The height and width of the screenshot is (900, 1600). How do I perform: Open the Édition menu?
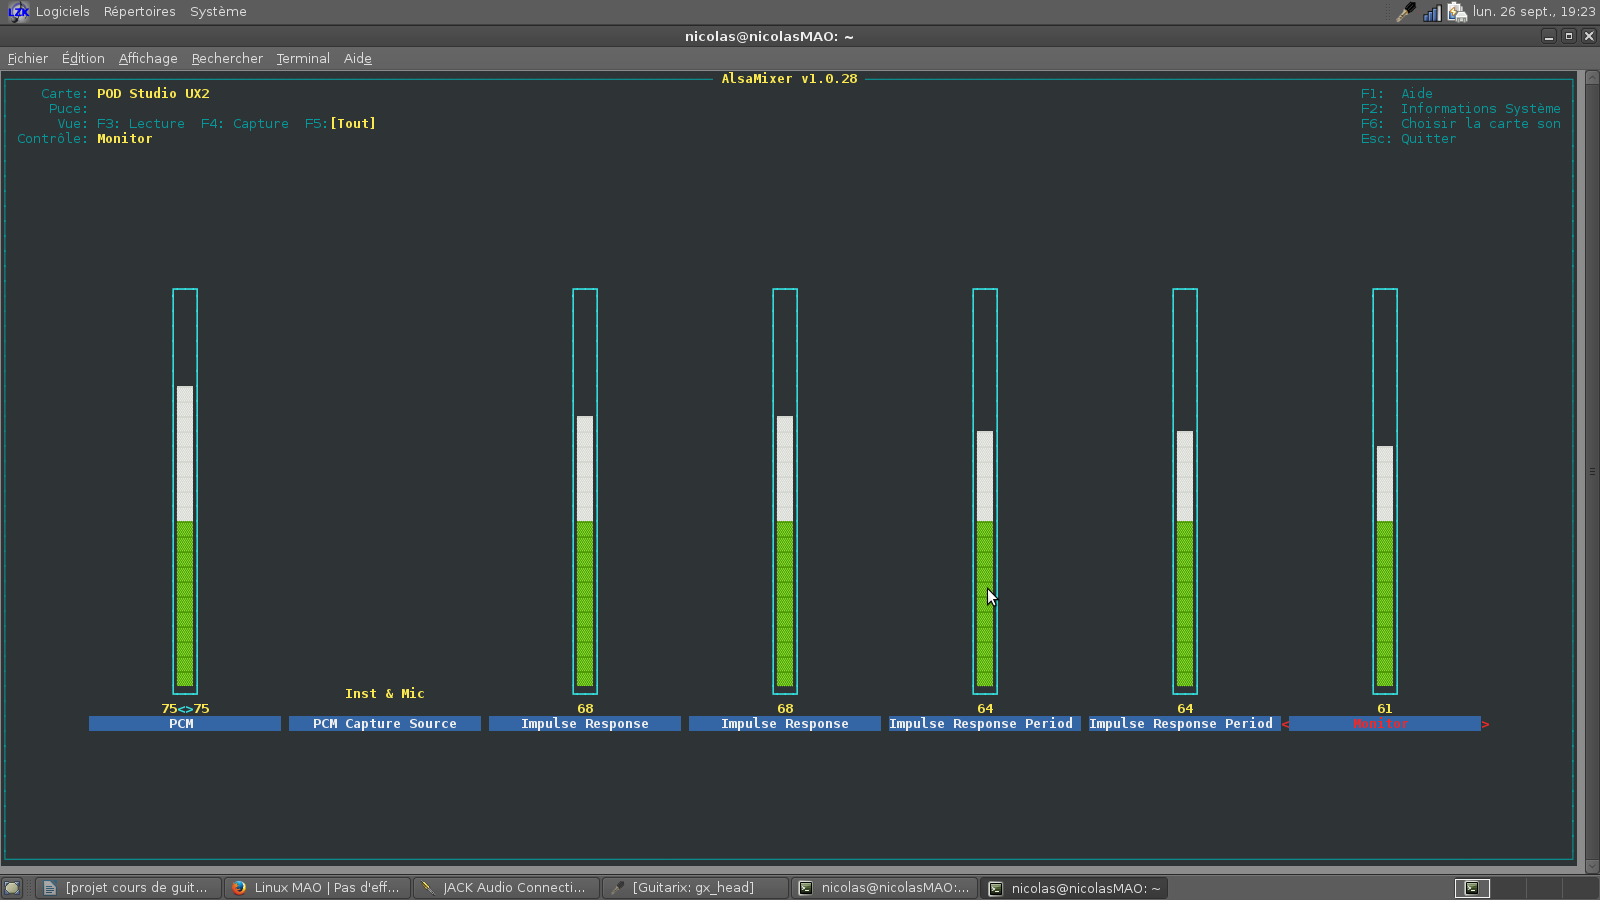click(83, 59)
